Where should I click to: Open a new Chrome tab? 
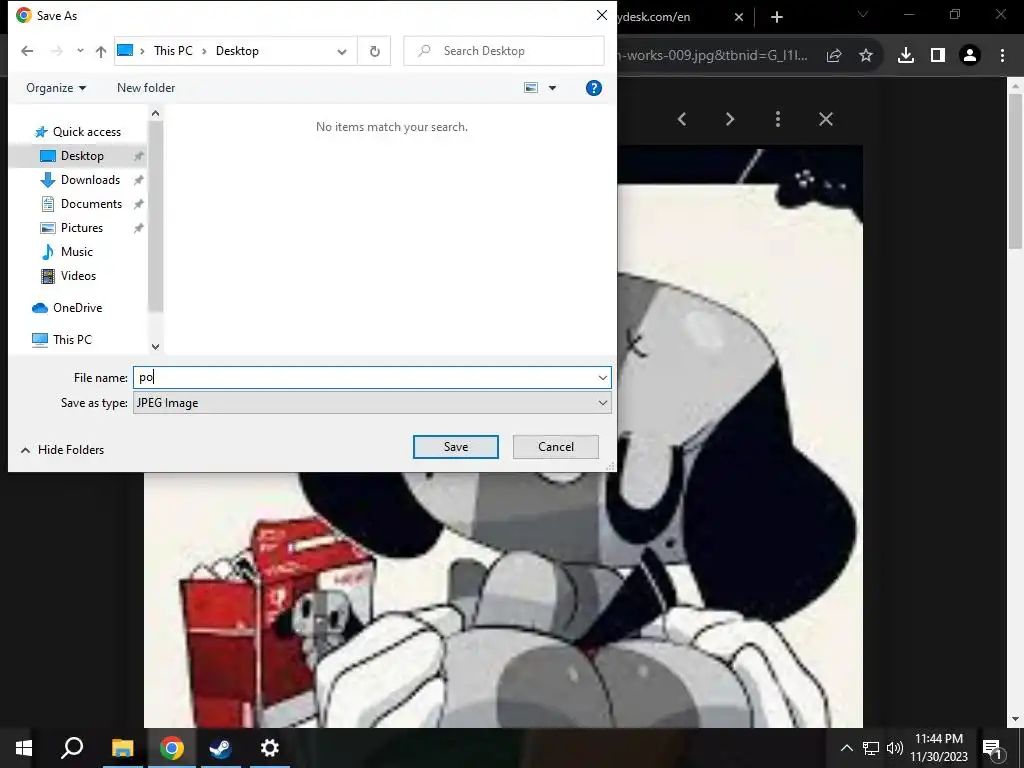[x=776, y=17]
